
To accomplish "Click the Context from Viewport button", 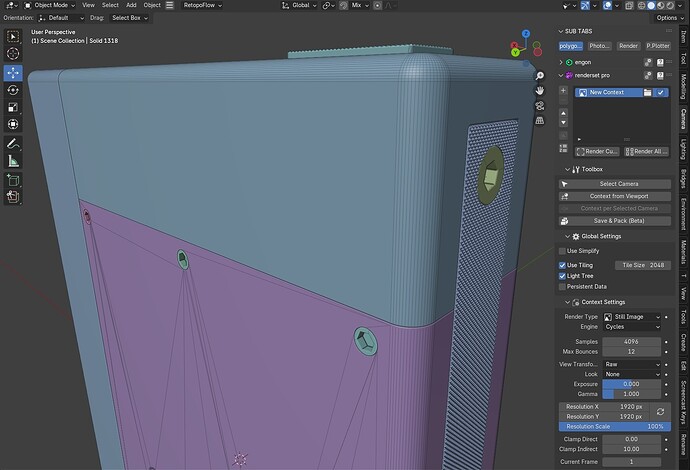I will pos(615,196).
